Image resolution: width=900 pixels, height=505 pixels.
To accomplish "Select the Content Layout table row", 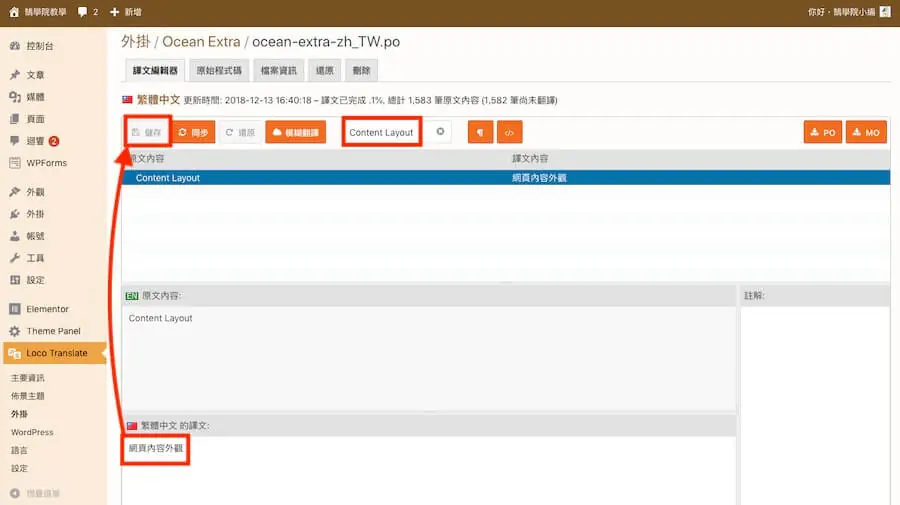I will point(506,178).
